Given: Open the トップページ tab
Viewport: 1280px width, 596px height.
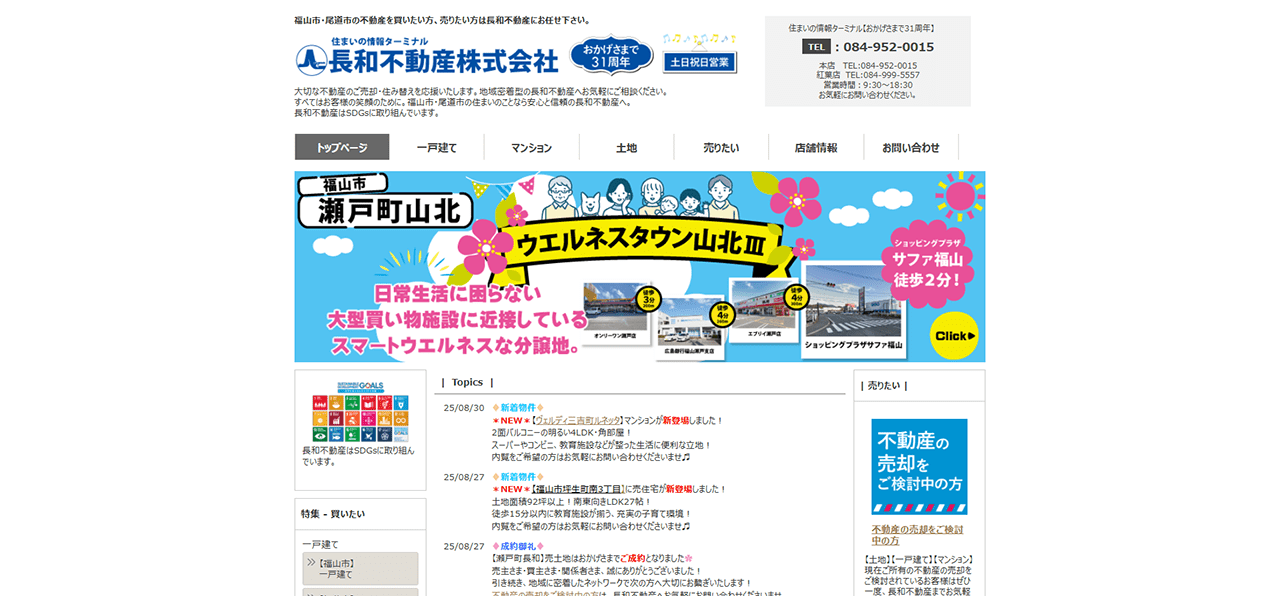Looking at the screenshot, I should coord(342,147).
